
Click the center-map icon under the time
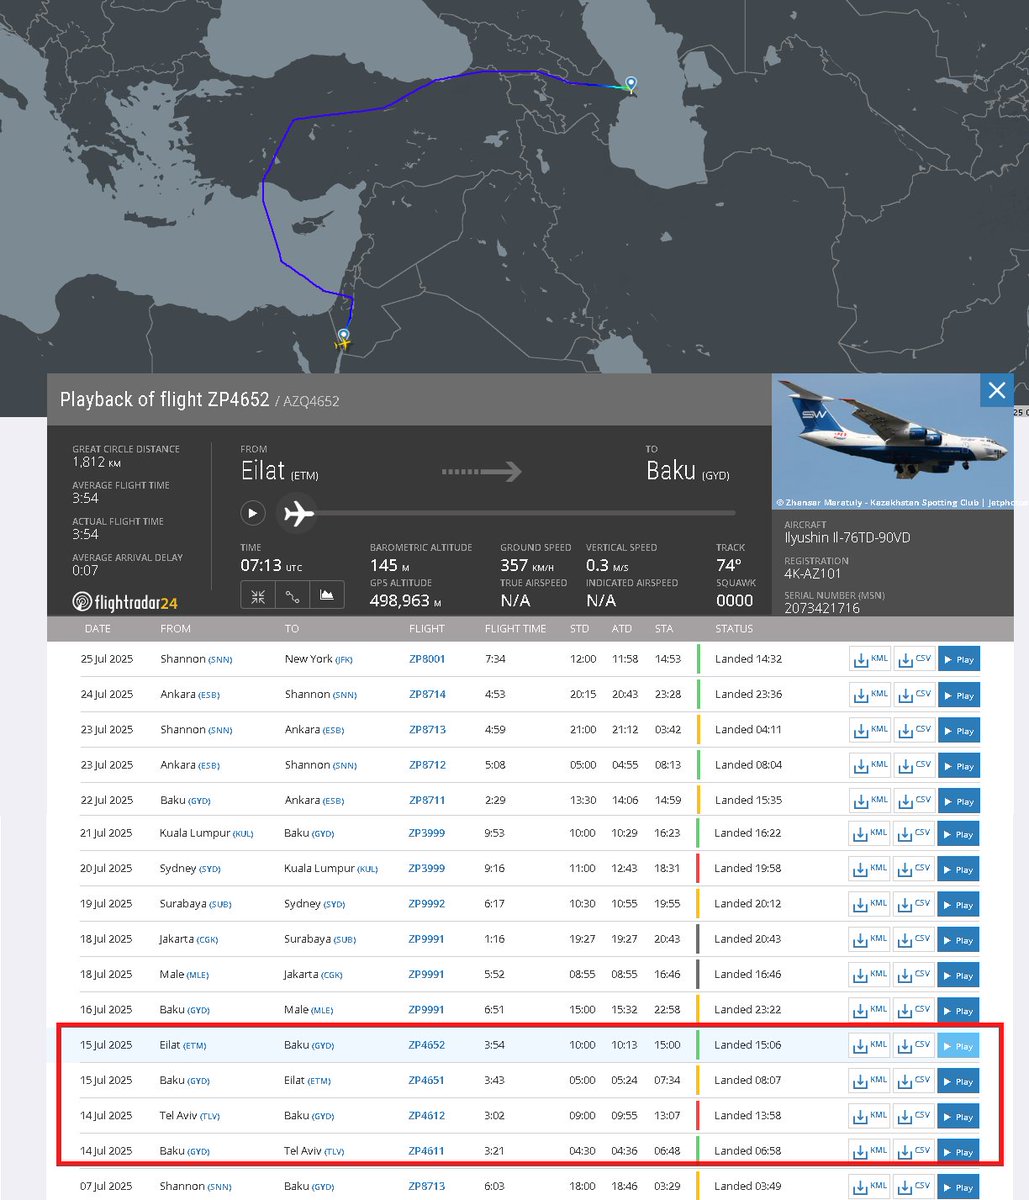pos(258,596)
